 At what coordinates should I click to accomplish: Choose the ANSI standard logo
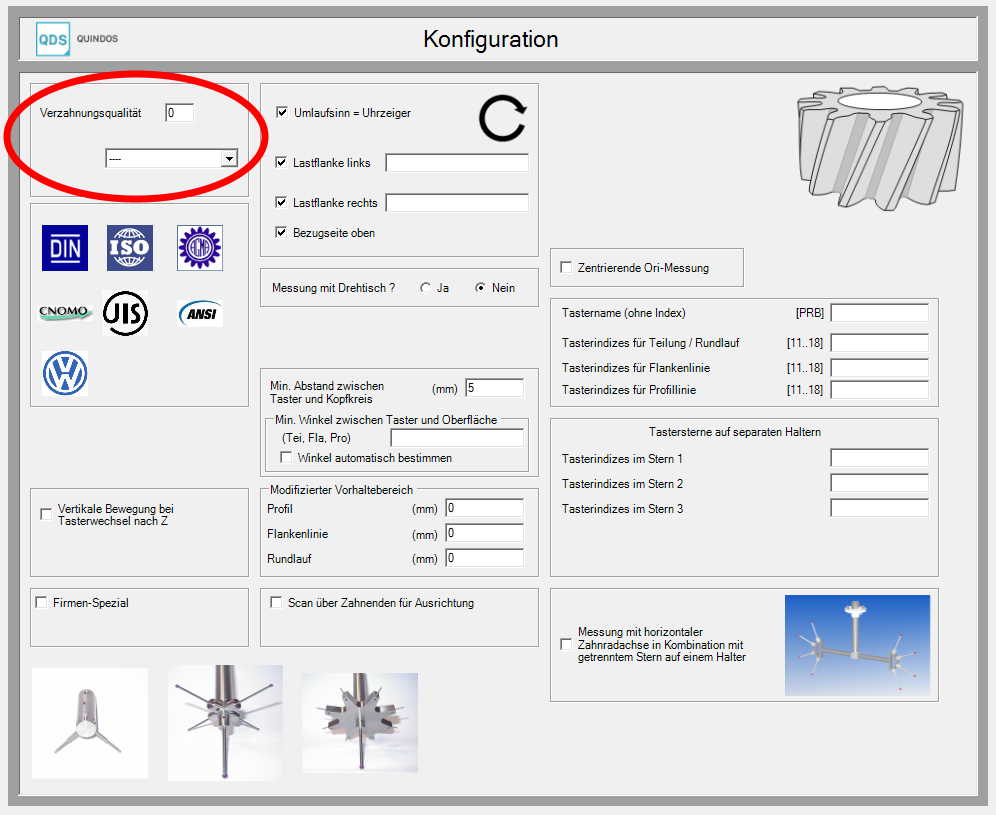[x=200, y=313]
